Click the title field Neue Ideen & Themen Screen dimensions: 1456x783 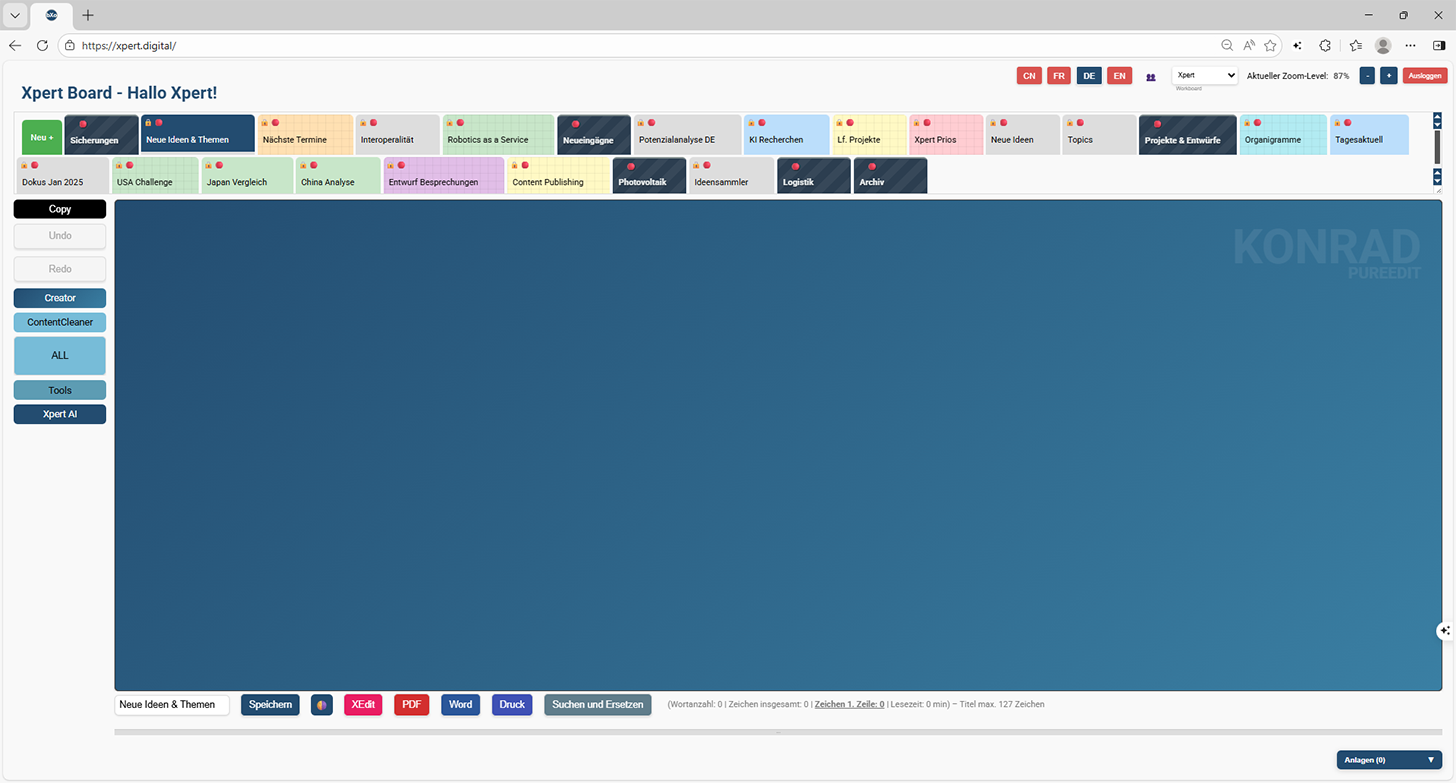click(x=172, y=705)
